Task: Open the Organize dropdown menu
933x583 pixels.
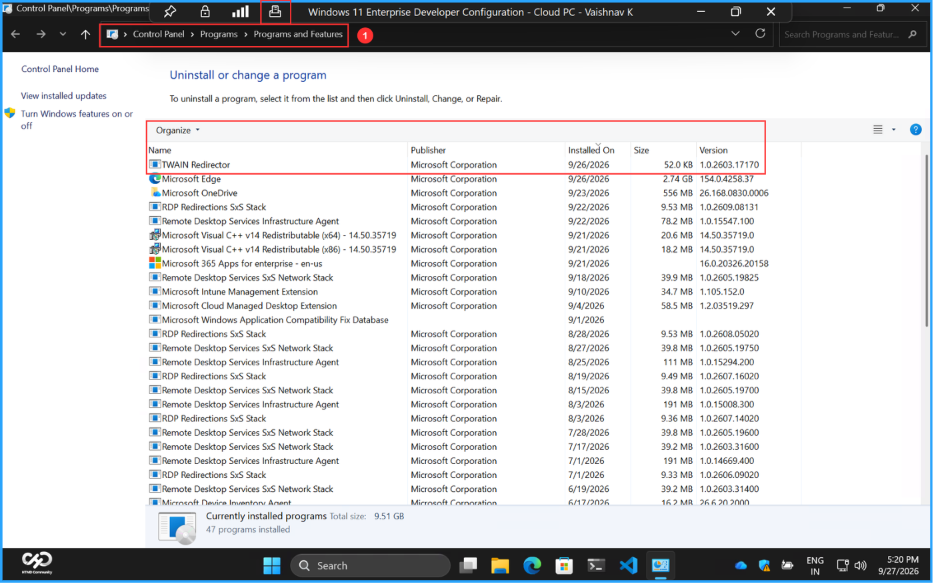Action: click(x=177, y=130)
